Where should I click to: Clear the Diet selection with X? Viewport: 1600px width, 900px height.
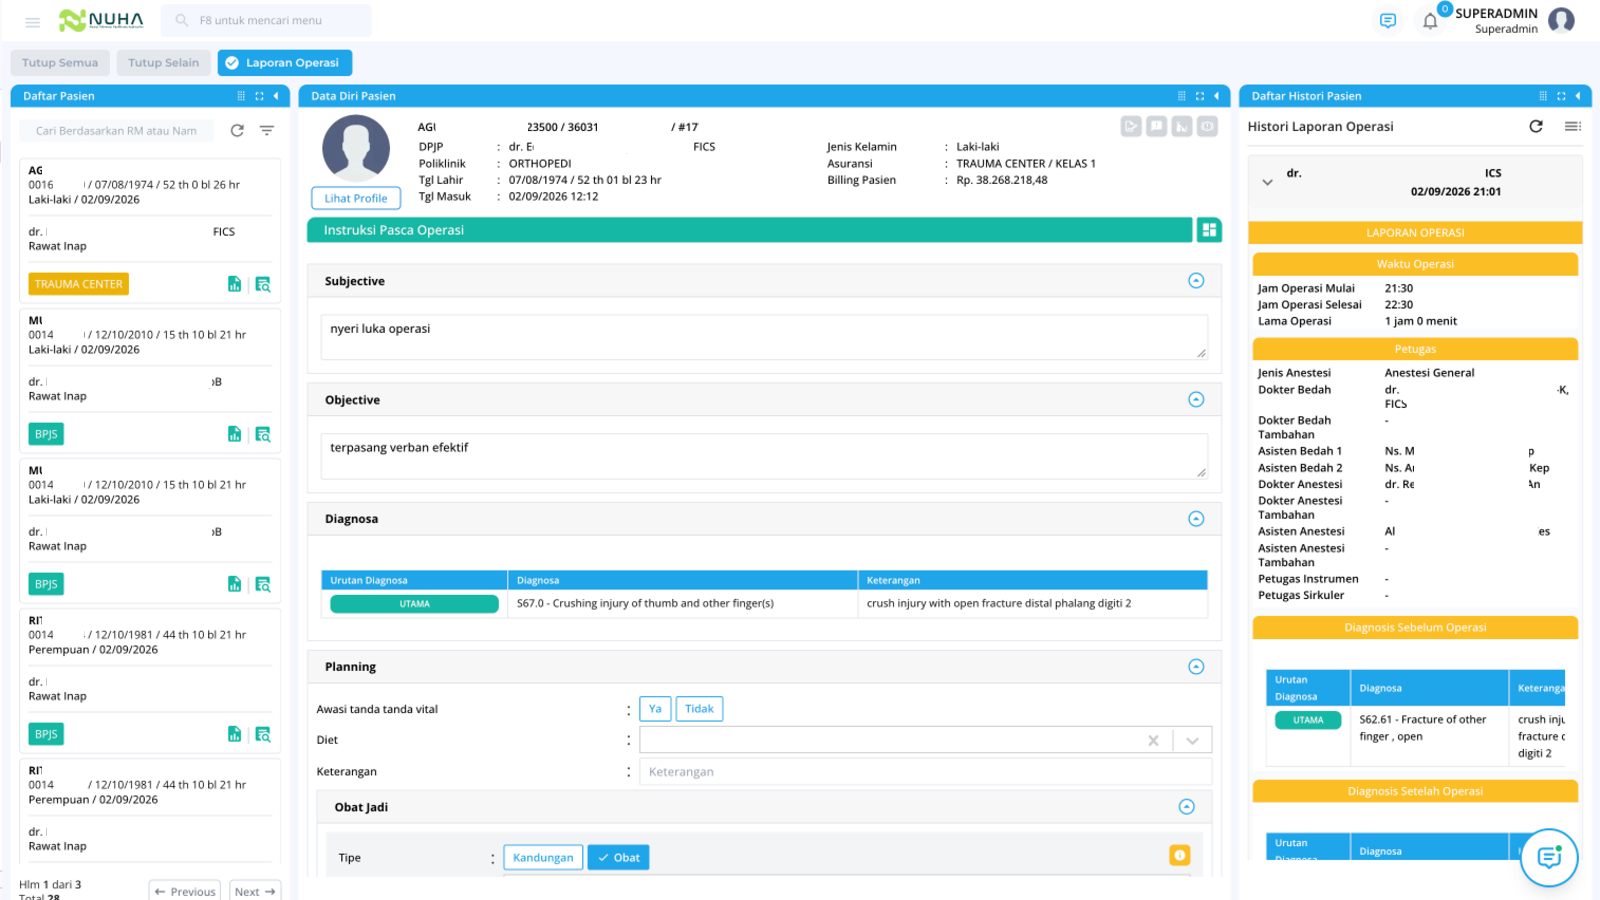(1153, 740)
